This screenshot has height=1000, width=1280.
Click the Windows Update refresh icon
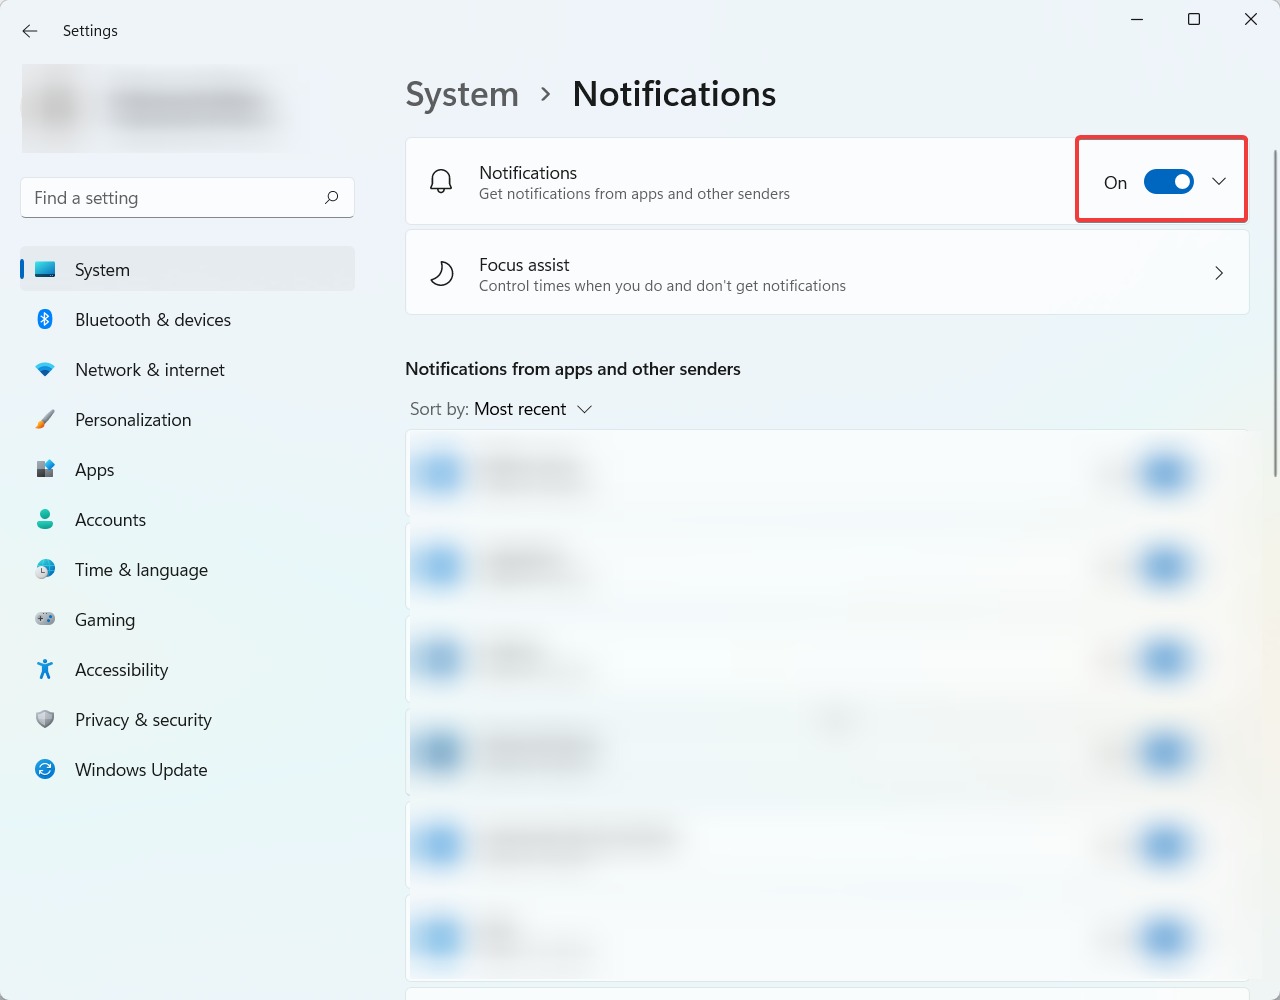tap(45, 769)
